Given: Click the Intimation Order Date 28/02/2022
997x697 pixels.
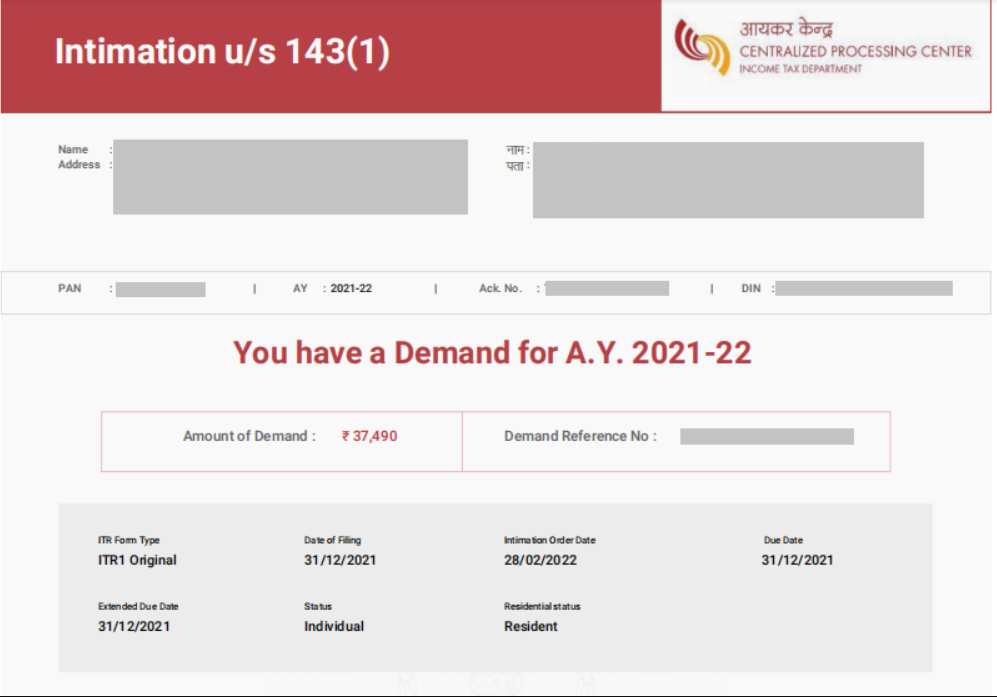Looking at the screenshot, I should pyautogui.click(x=540, y=560).
